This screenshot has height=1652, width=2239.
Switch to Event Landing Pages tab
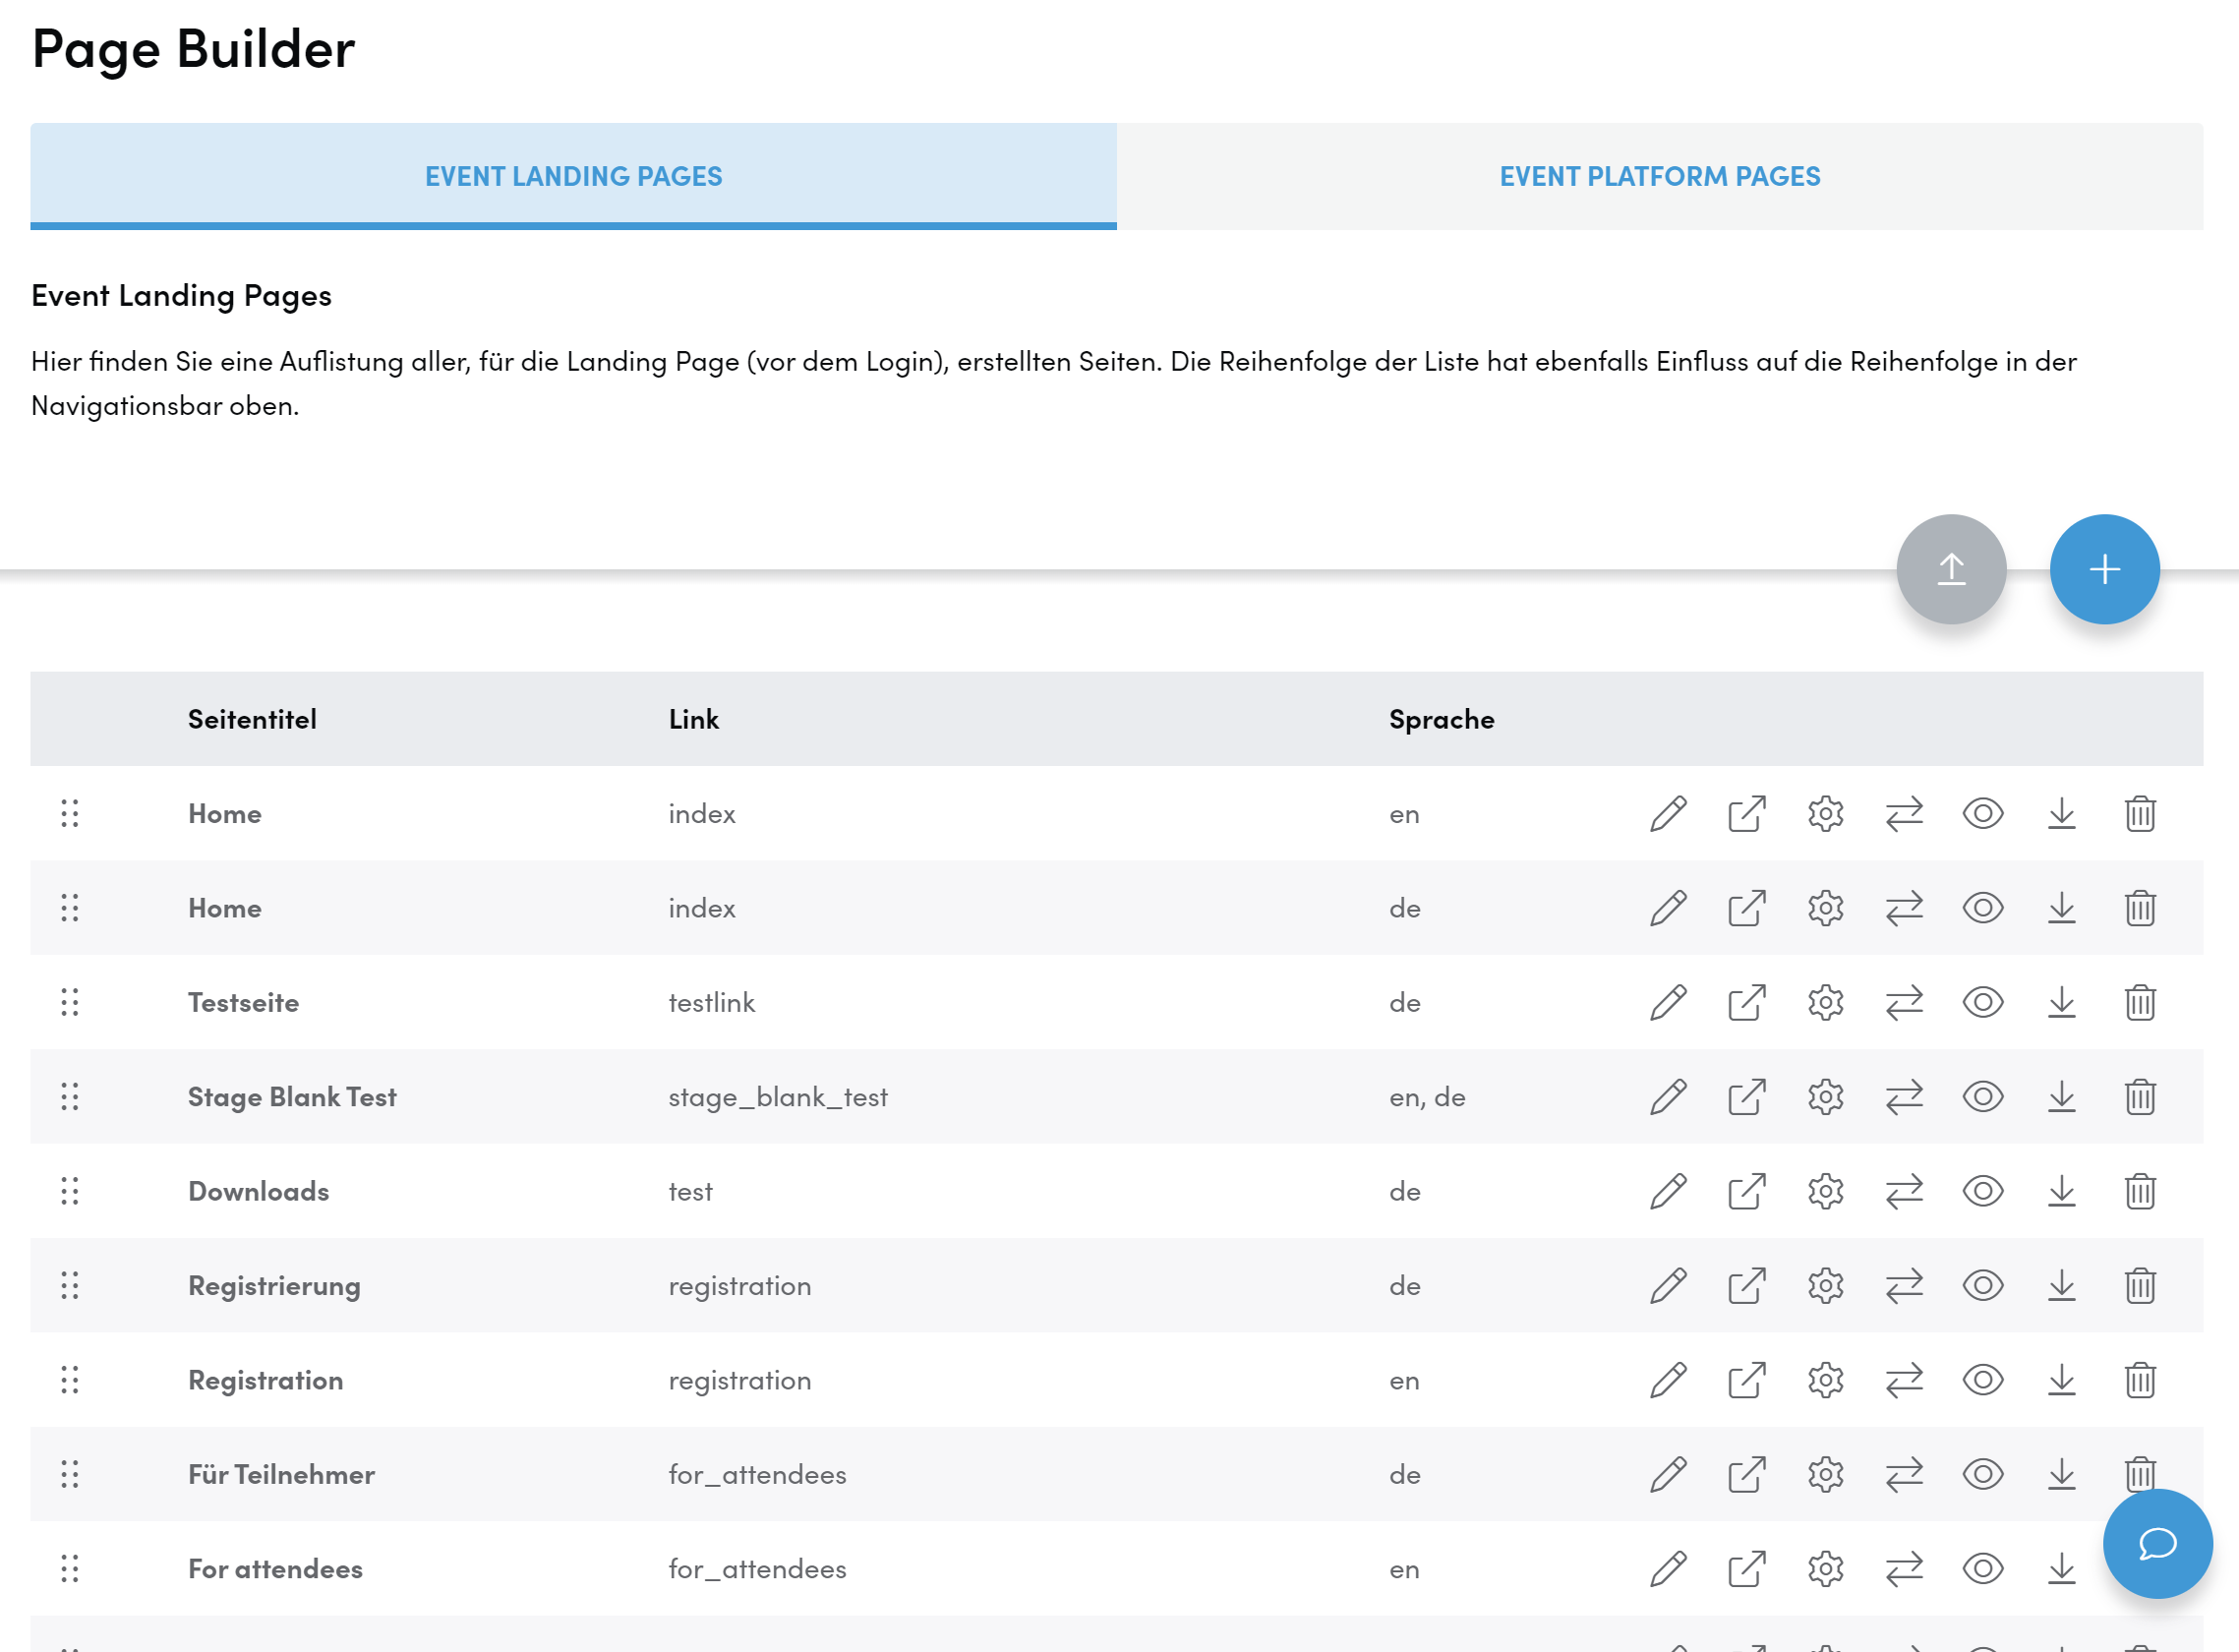(x=573, y=176)
